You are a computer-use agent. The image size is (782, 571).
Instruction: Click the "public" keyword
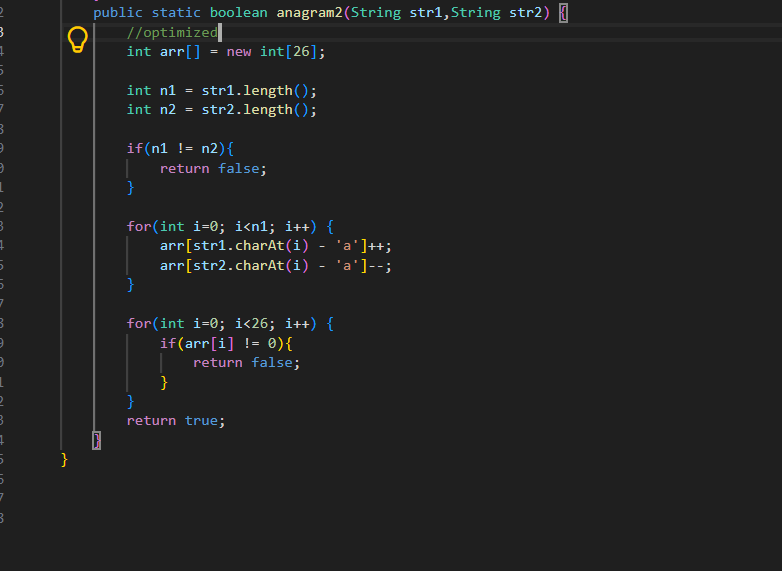click(118, 12)
